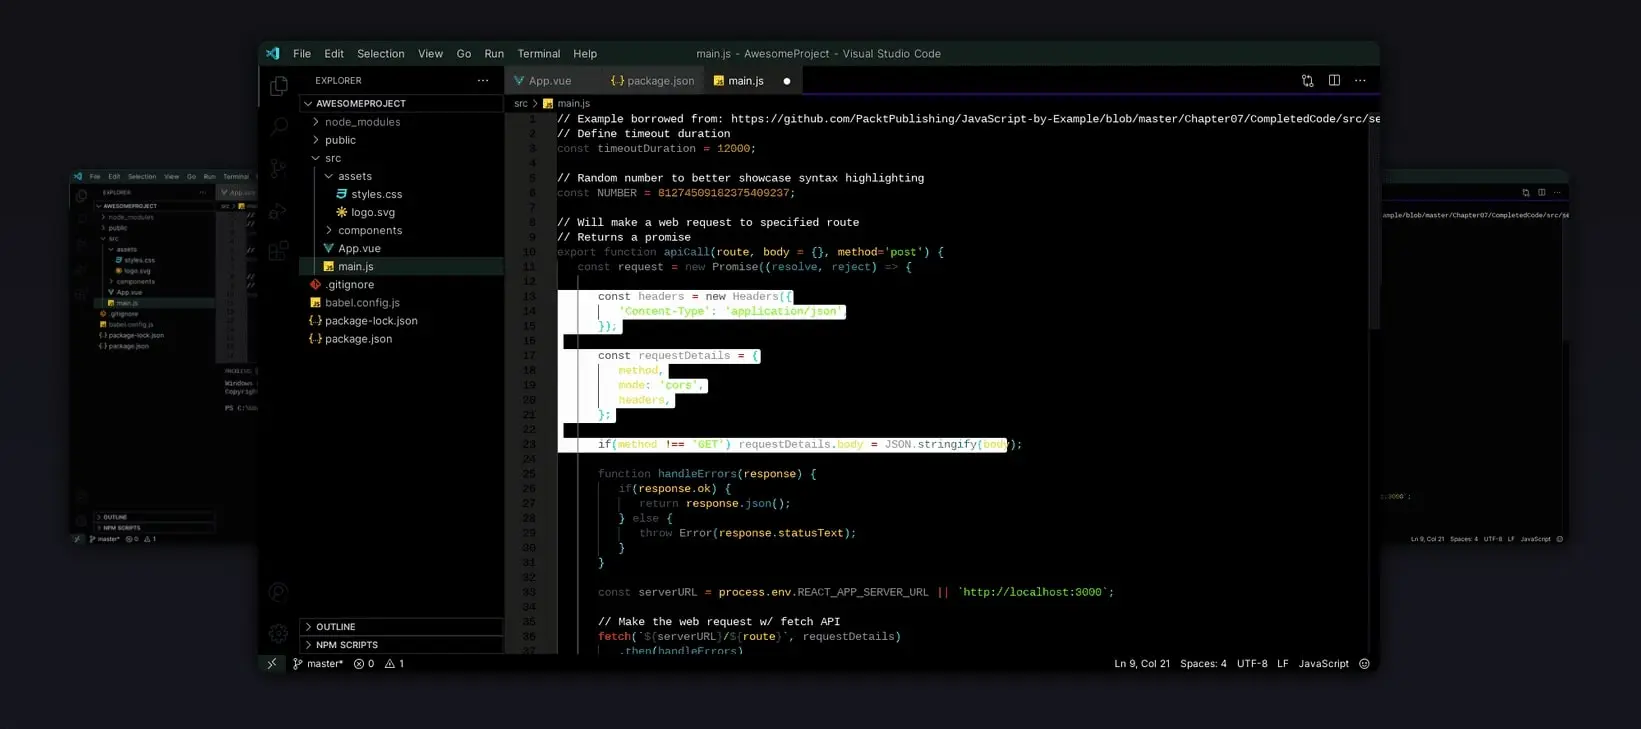Split the editor to the right
This screenshot has height=729, width=1641.
[1334, 81]
